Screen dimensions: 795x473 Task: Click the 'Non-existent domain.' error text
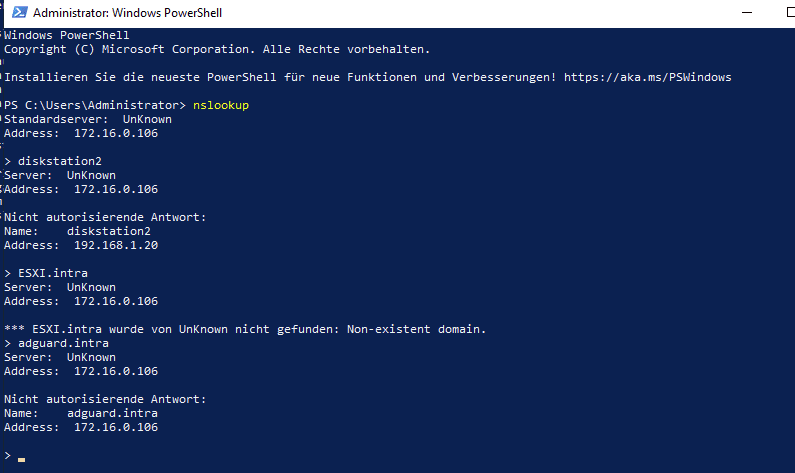click(x=416, y=329)
